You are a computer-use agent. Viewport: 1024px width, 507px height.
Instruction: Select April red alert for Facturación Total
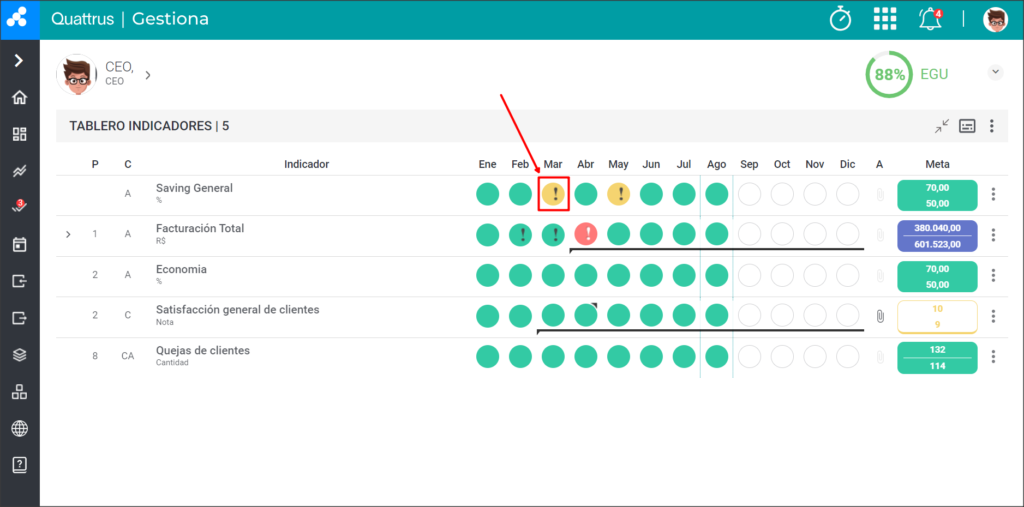(586, 234)
